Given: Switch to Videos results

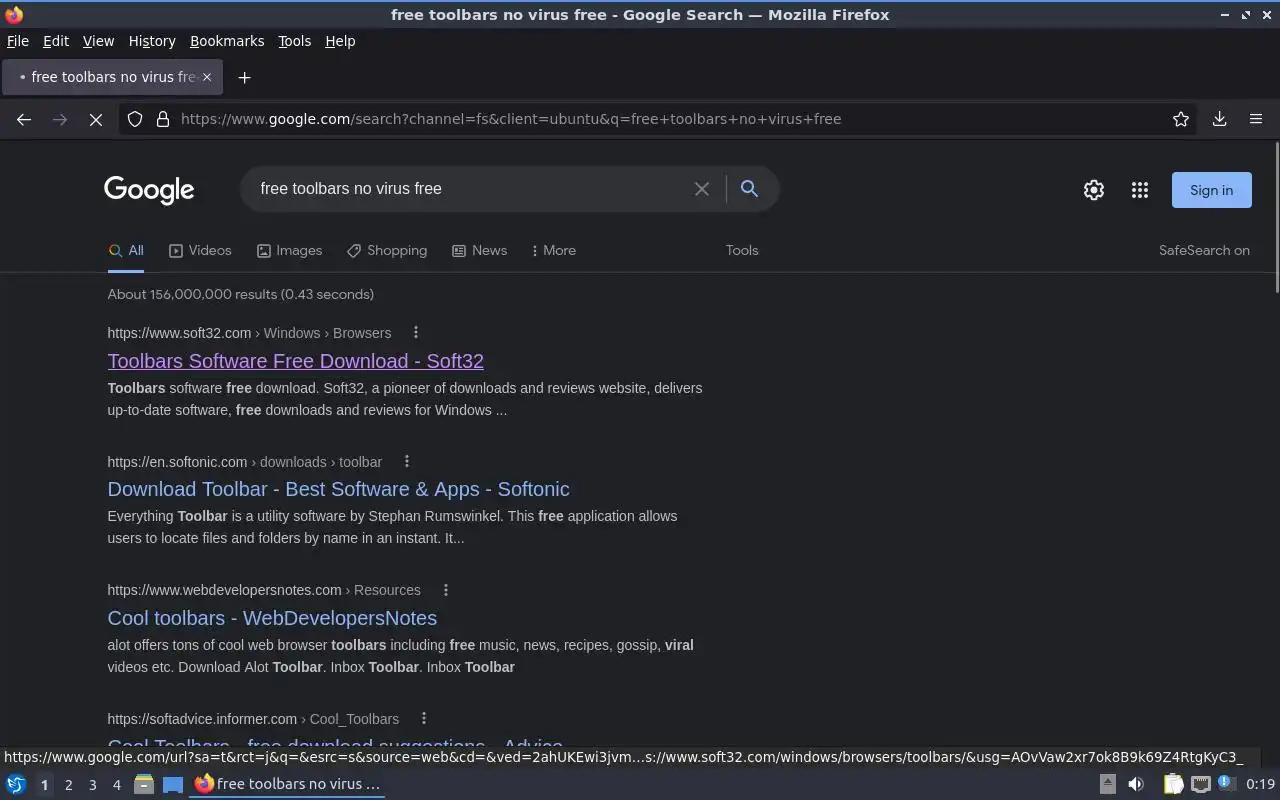Looking at the screenshot, I should (200, 251).
